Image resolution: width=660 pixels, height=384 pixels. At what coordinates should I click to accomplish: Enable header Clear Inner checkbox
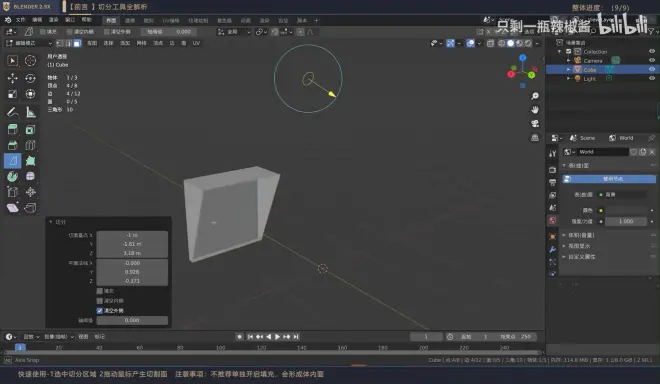pyautogui.click(x=69, y=32)
